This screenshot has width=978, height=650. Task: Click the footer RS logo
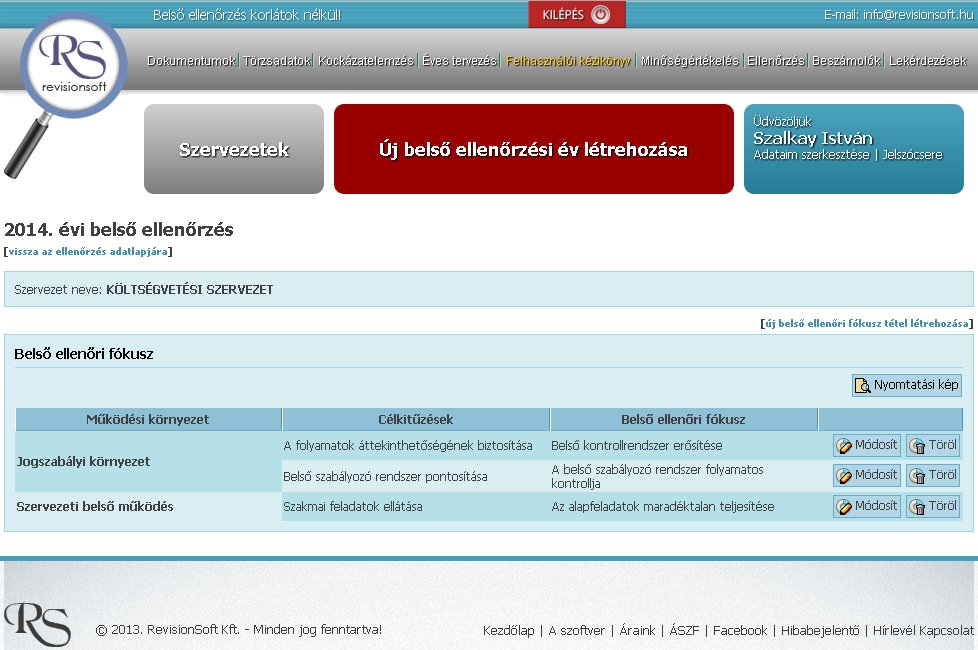point(37,624)
